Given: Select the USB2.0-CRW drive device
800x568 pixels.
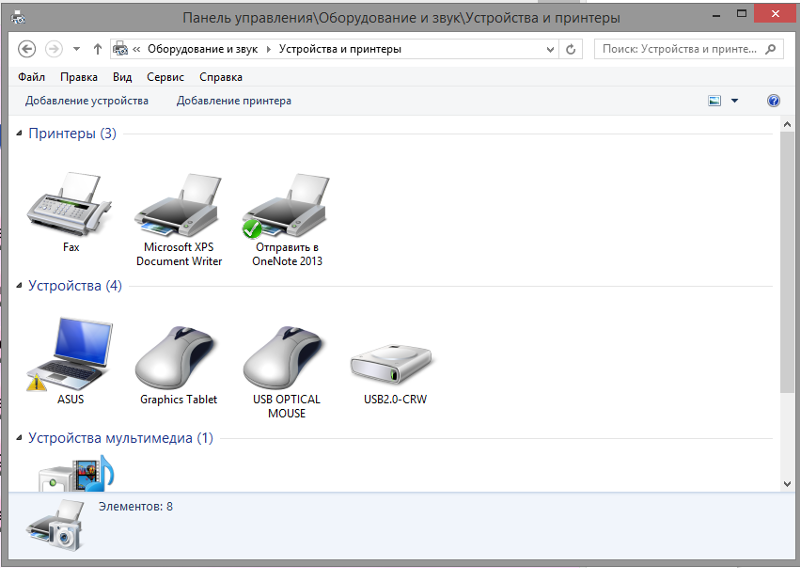Looking at the screenshot, I should click(391, 363).
